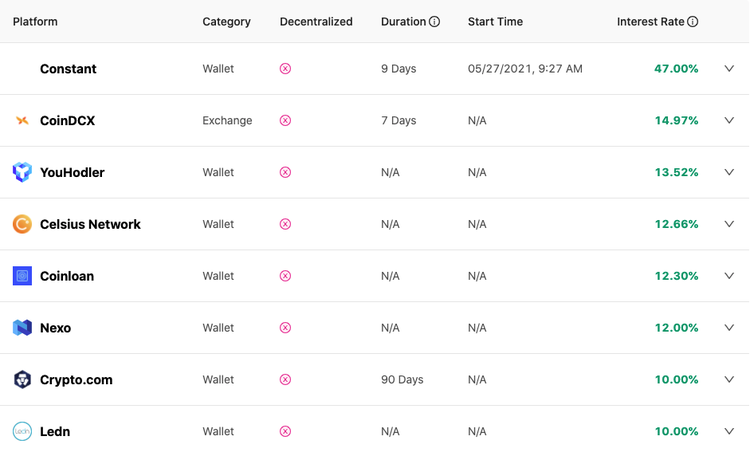Open the YouHodler platform link
The height and width of the screenshot is (456, 750).
coord(72,172)
